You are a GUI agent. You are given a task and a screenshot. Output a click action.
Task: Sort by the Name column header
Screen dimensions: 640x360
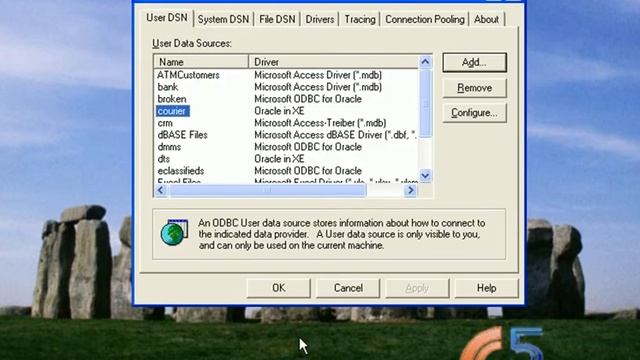[x=201, y=62]
